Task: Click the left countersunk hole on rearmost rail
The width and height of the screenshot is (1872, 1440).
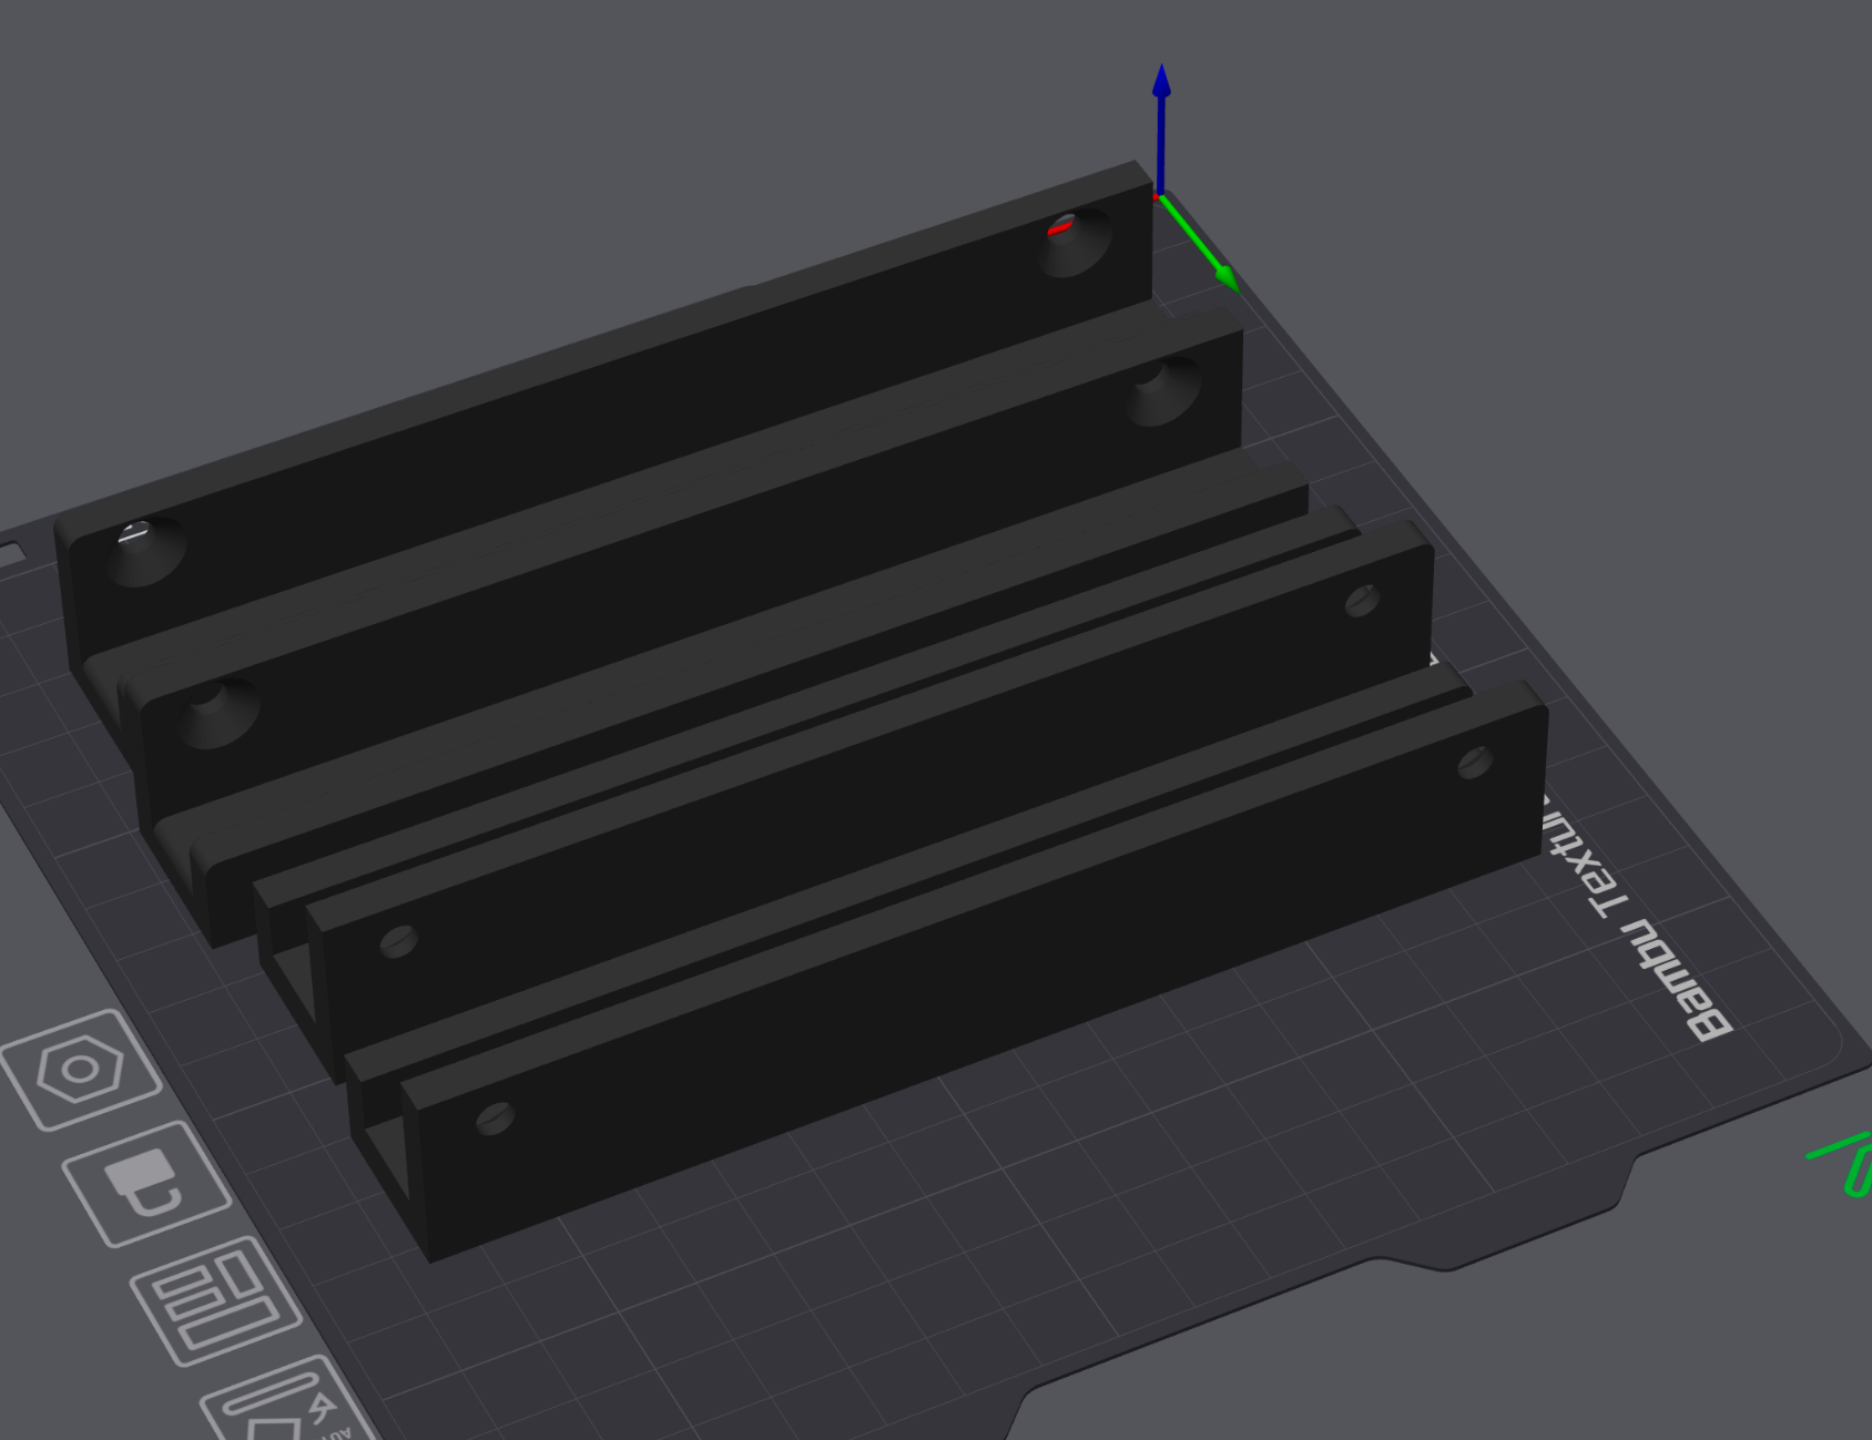Action: click(145, 553)
